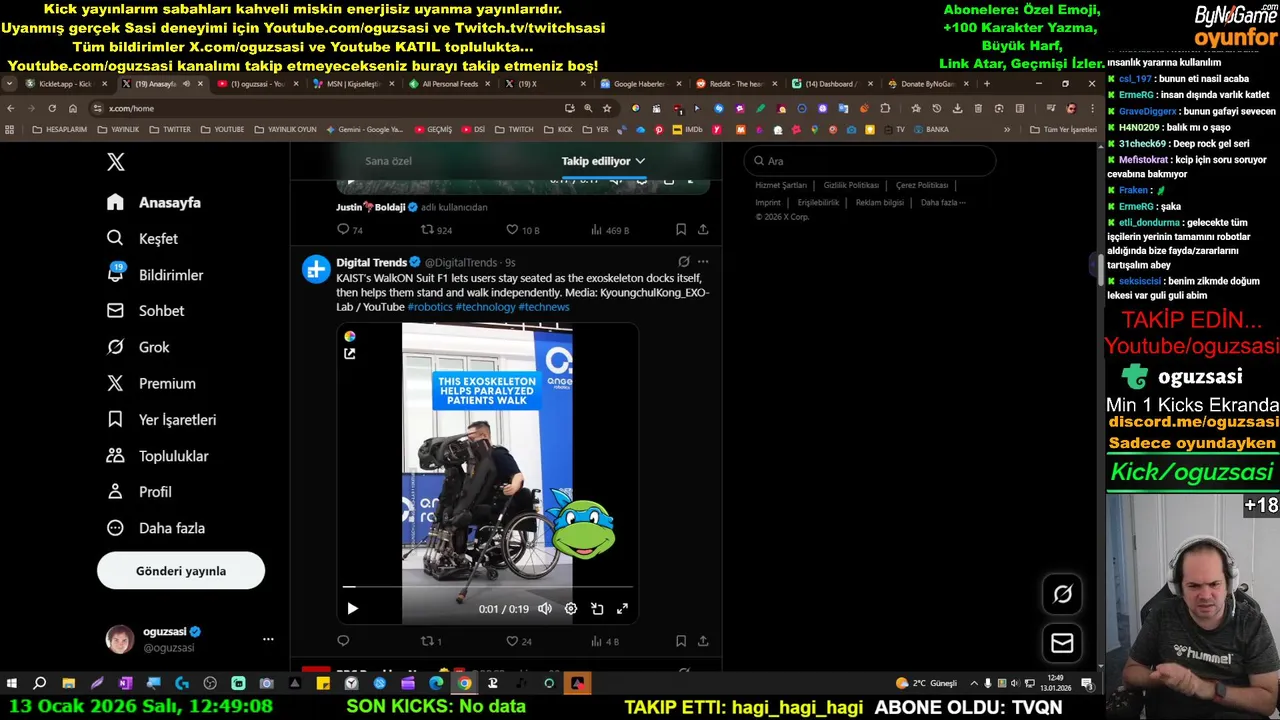This screenshot has width=1280, height=720.
Task: Open Çerez Politikası footer link
Action: pyautogui.click(x=922, y=185)
